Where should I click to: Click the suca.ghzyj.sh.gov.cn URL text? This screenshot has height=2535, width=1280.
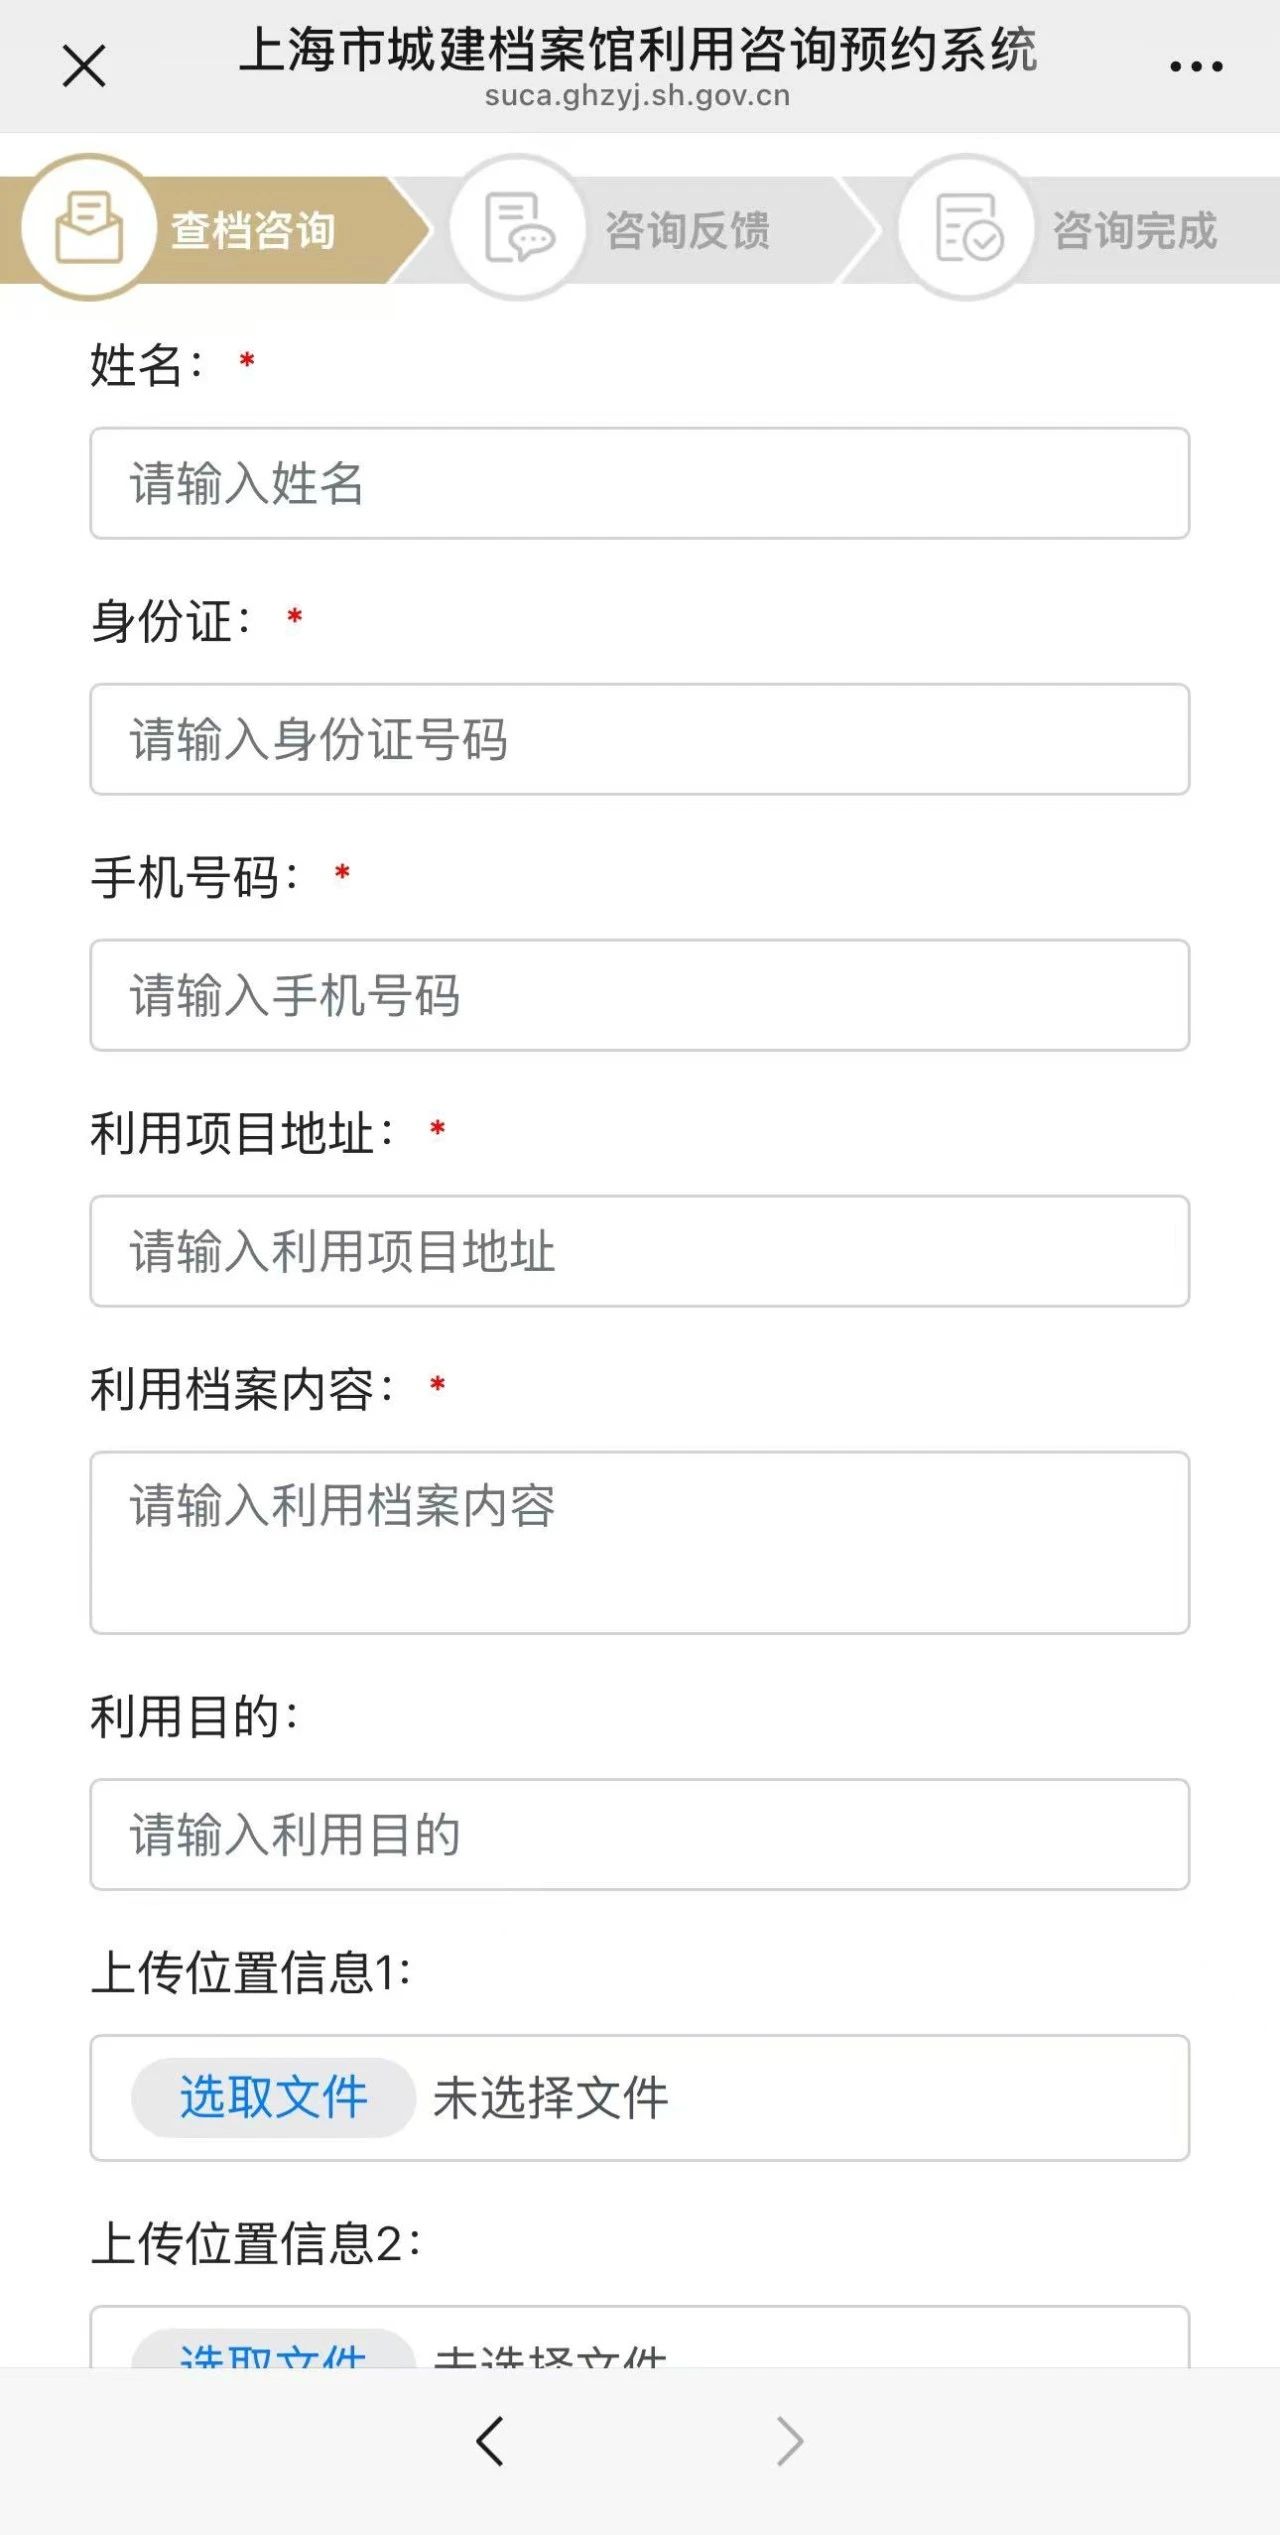tap(637, 96)
